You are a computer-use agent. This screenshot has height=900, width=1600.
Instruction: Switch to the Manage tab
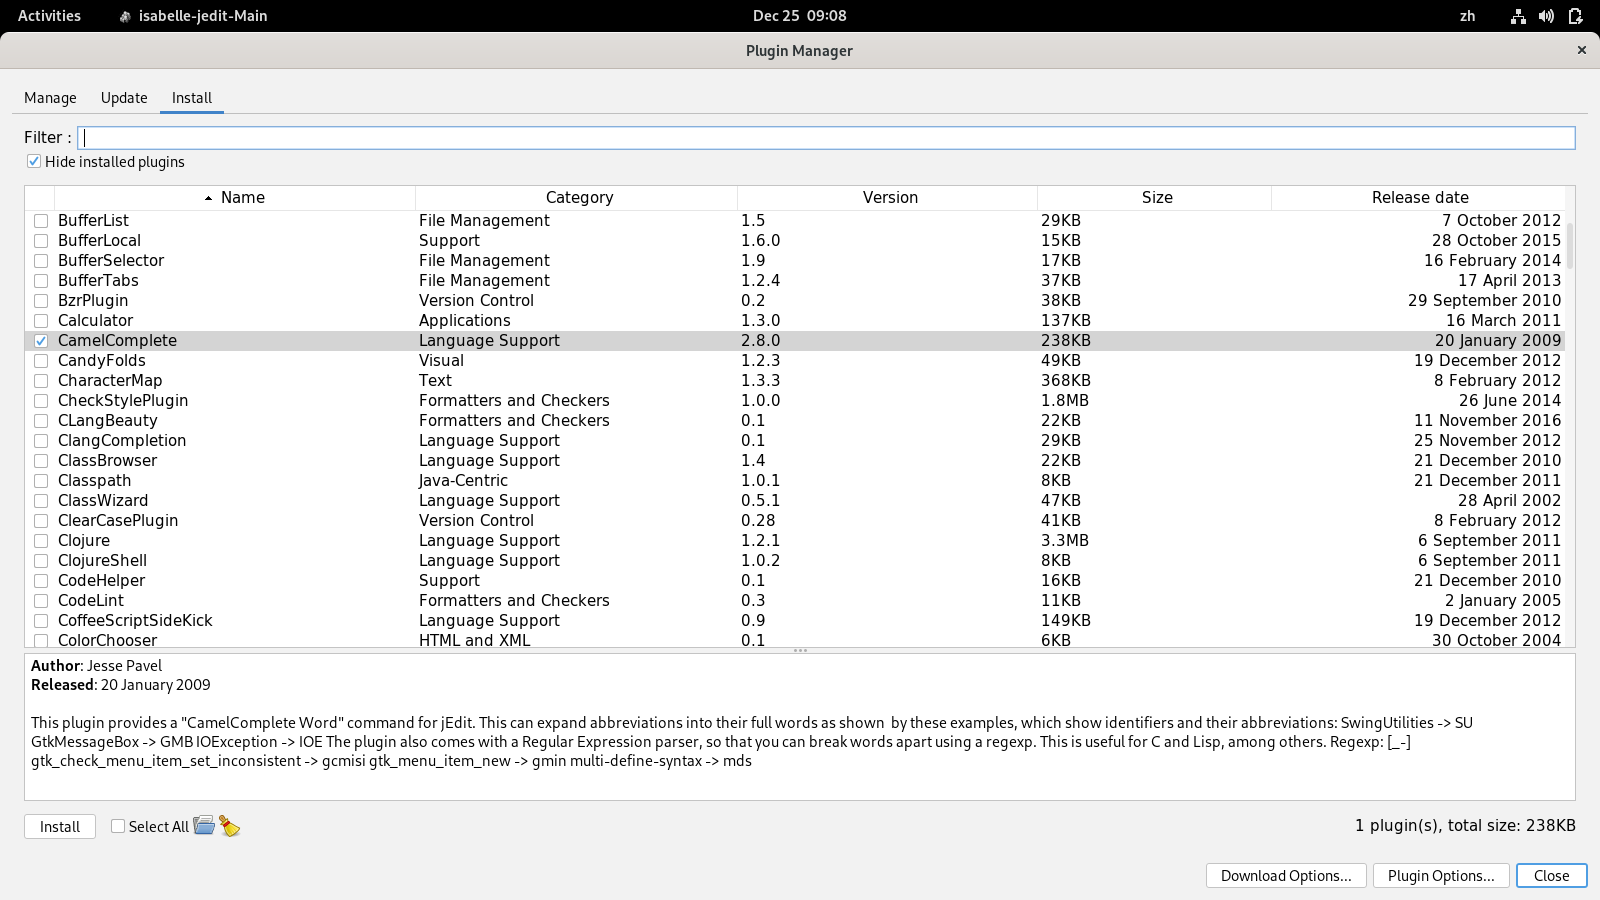coord(50,98)
